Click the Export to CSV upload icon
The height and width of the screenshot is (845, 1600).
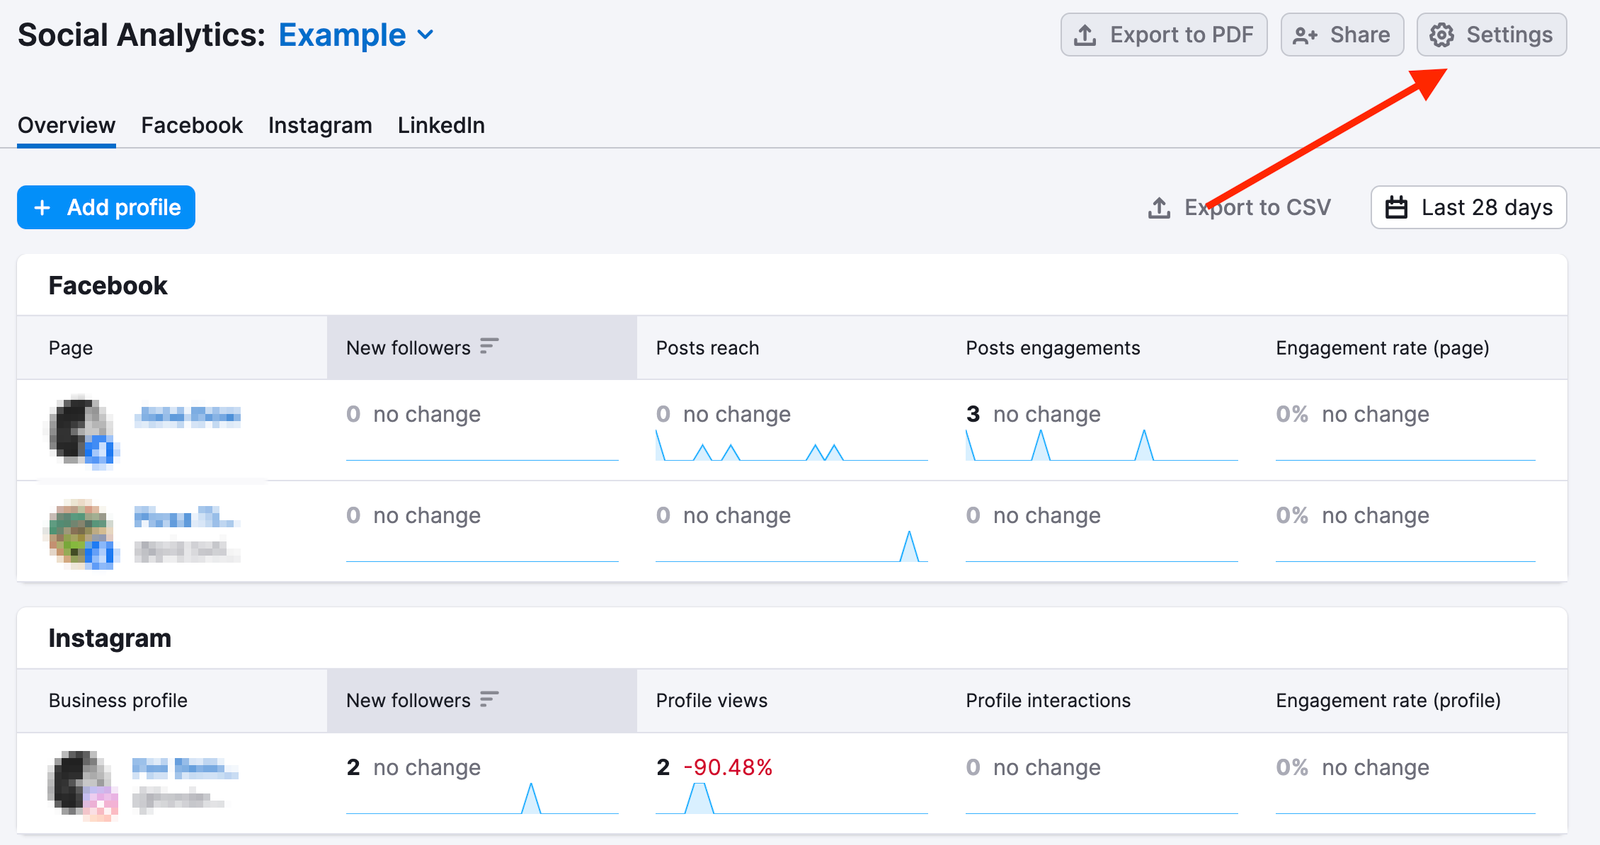1159,207
